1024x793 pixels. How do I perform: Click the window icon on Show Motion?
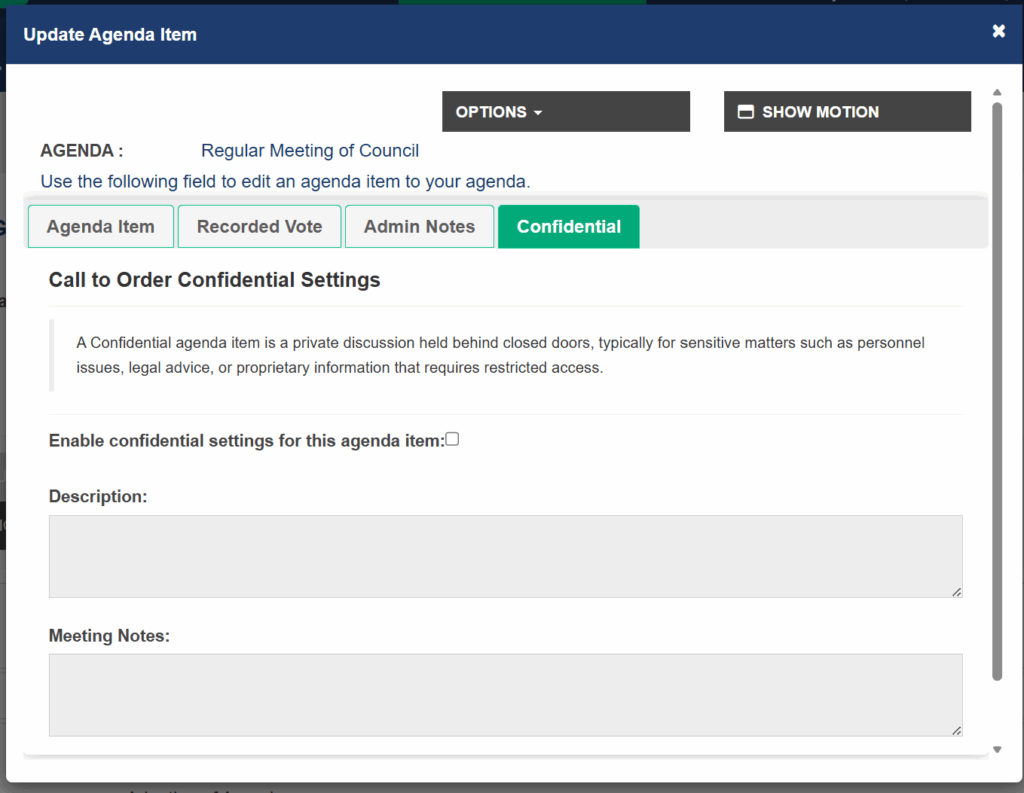(745, 112)
